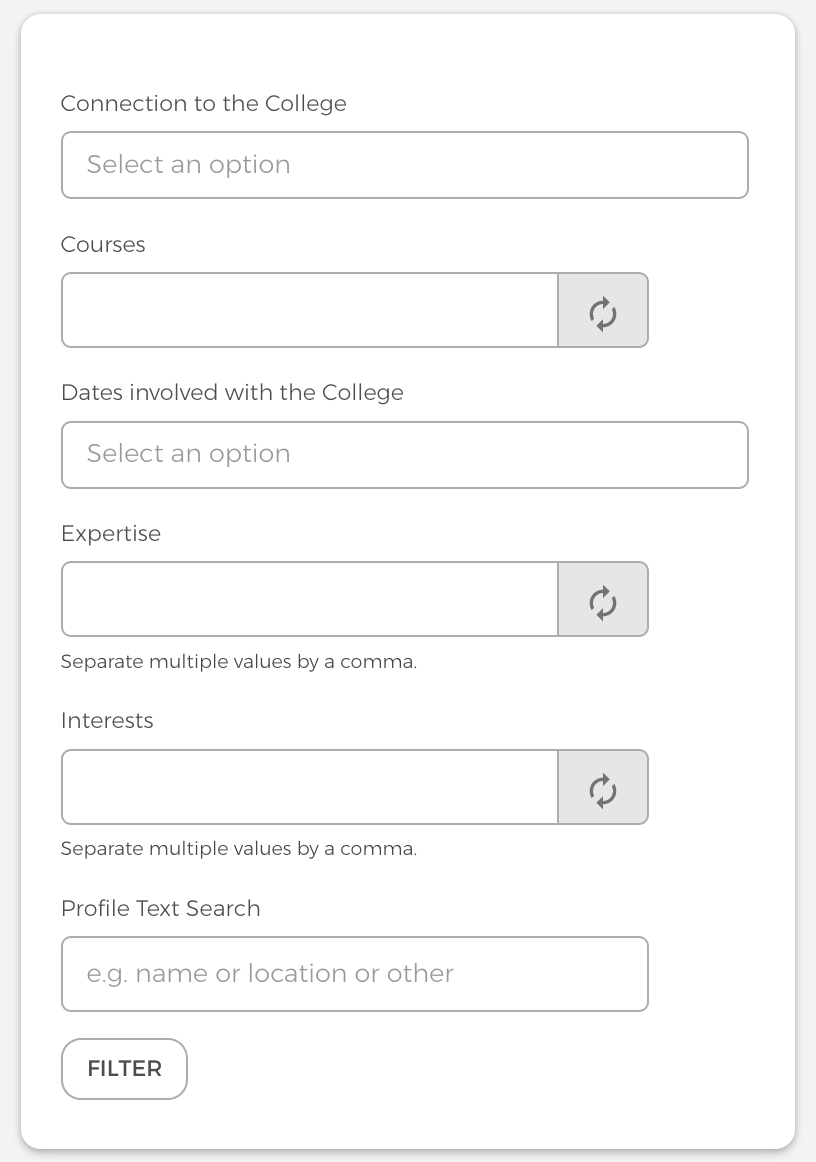Reset the Courses field with refresh icon
Image resolution: width=816 pixels, height=1162 pixels.
[x=603, y=311]
